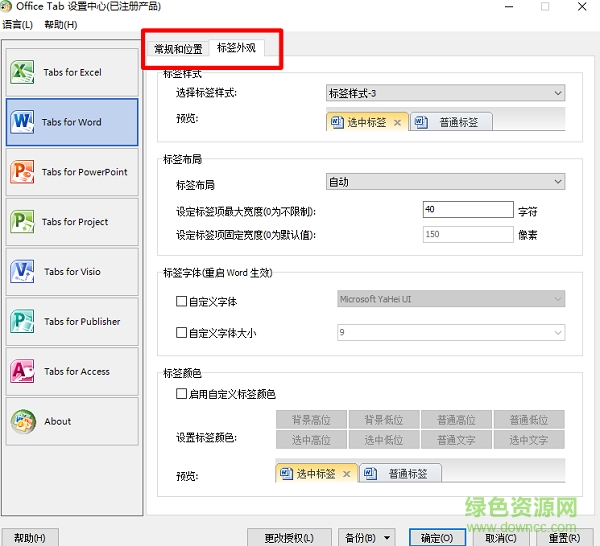600x546 pixels.
Task: Open the font size 9 dropdown
Action: [x=451, y=332]
